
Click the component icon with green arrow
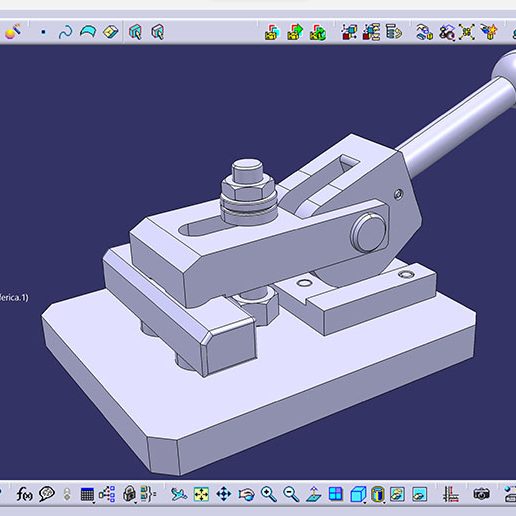coord(295,32)
